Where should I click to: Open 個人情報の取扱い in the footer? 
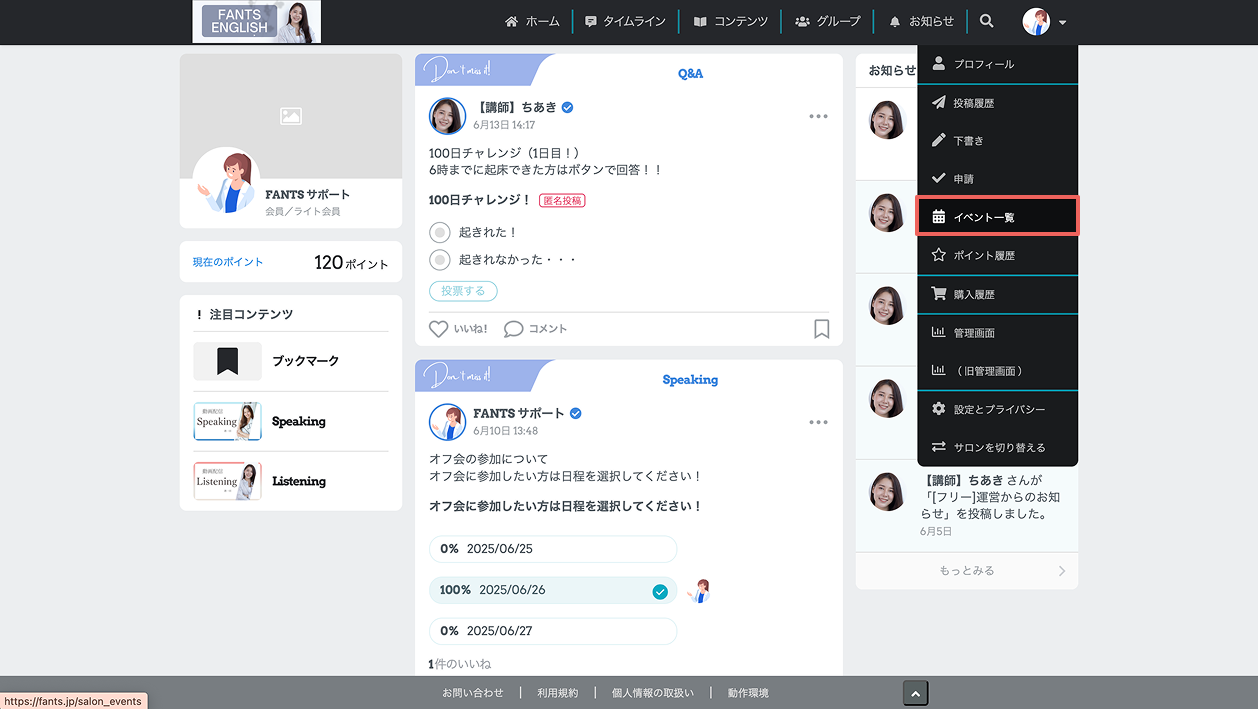(x=652, y=693)
